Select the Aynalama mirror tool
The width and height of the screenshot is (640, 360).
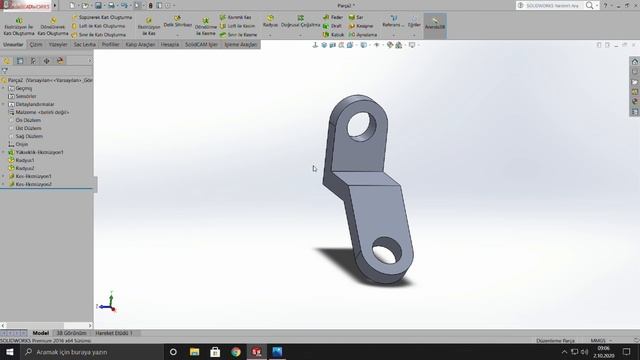[x=363, y=35]
